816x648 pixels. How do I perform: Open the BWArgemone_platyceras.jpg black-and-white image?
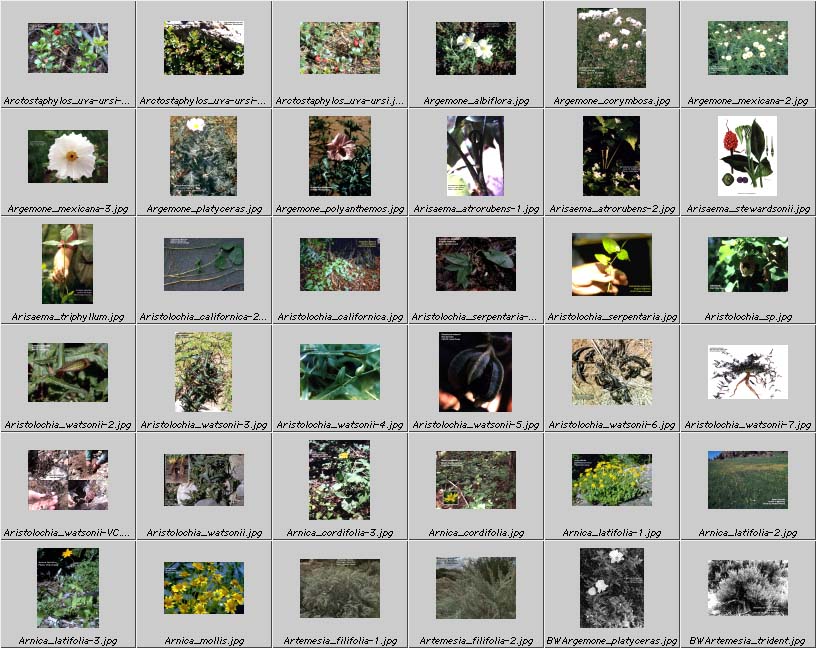[x=611, y=588]
